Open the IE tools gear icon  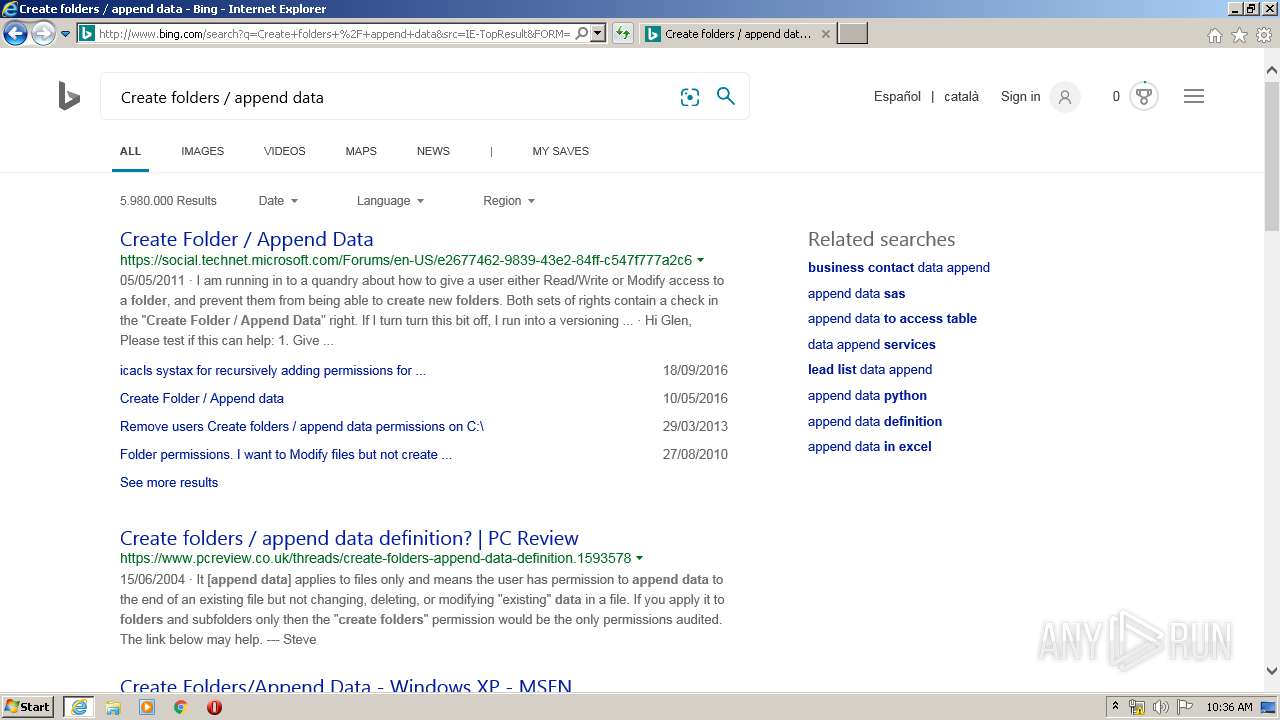[1264, 35]
